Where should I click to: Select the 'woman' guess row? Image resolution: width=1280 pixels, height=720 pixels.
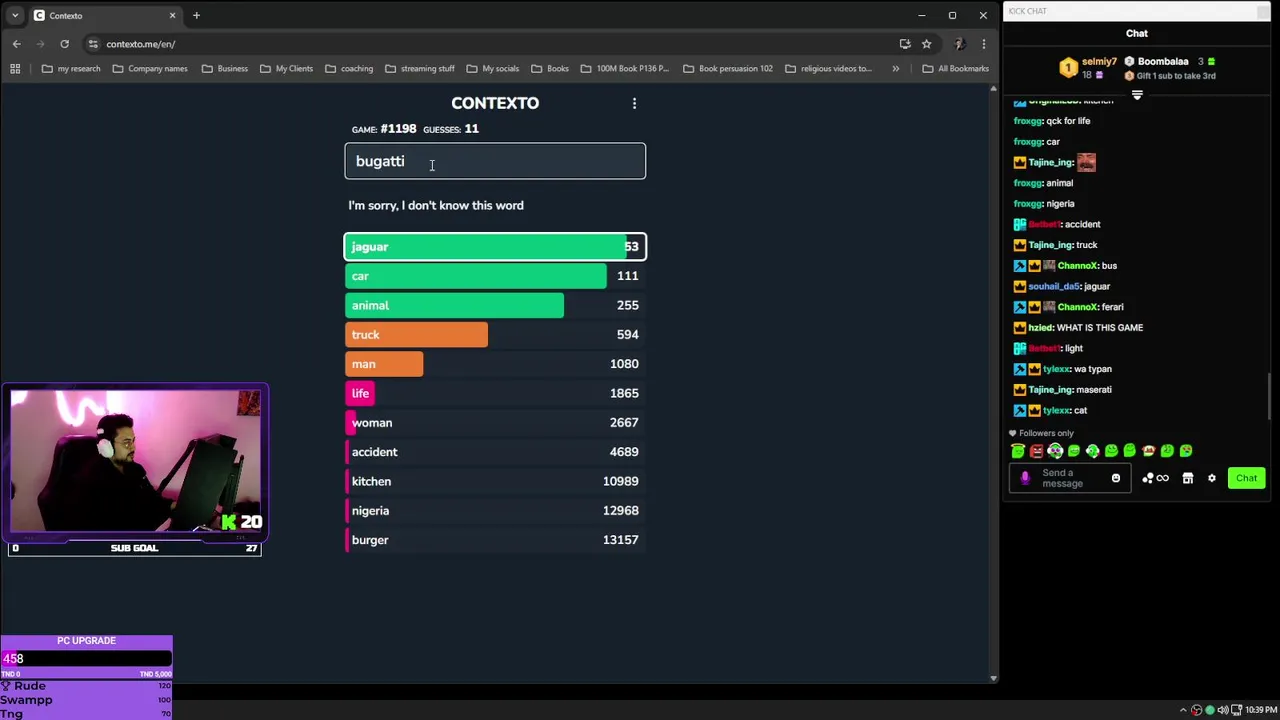[x=495, y=422]
